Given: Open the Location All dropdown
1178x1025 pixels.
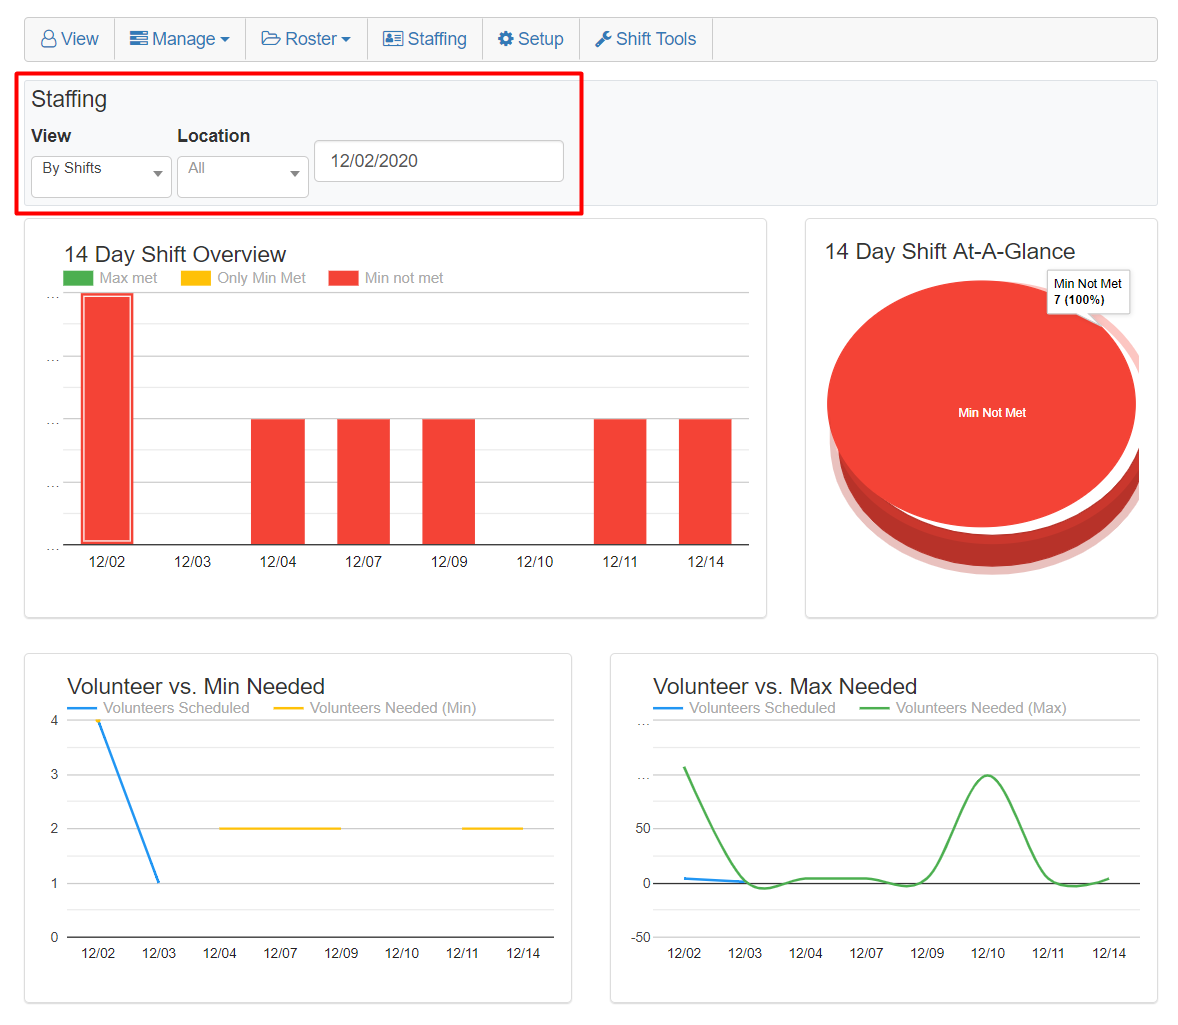Looking at the screenshot, I should (243, 177).
